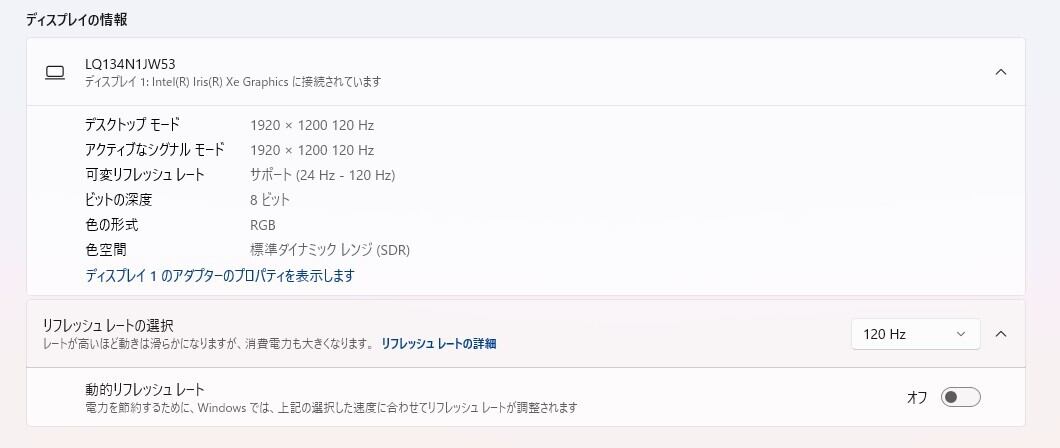Viewport: 1060px width, 448px height.
Task: Collapse the リフレッシュ レートの選択 section chevron
Action: pos(1000,334)
